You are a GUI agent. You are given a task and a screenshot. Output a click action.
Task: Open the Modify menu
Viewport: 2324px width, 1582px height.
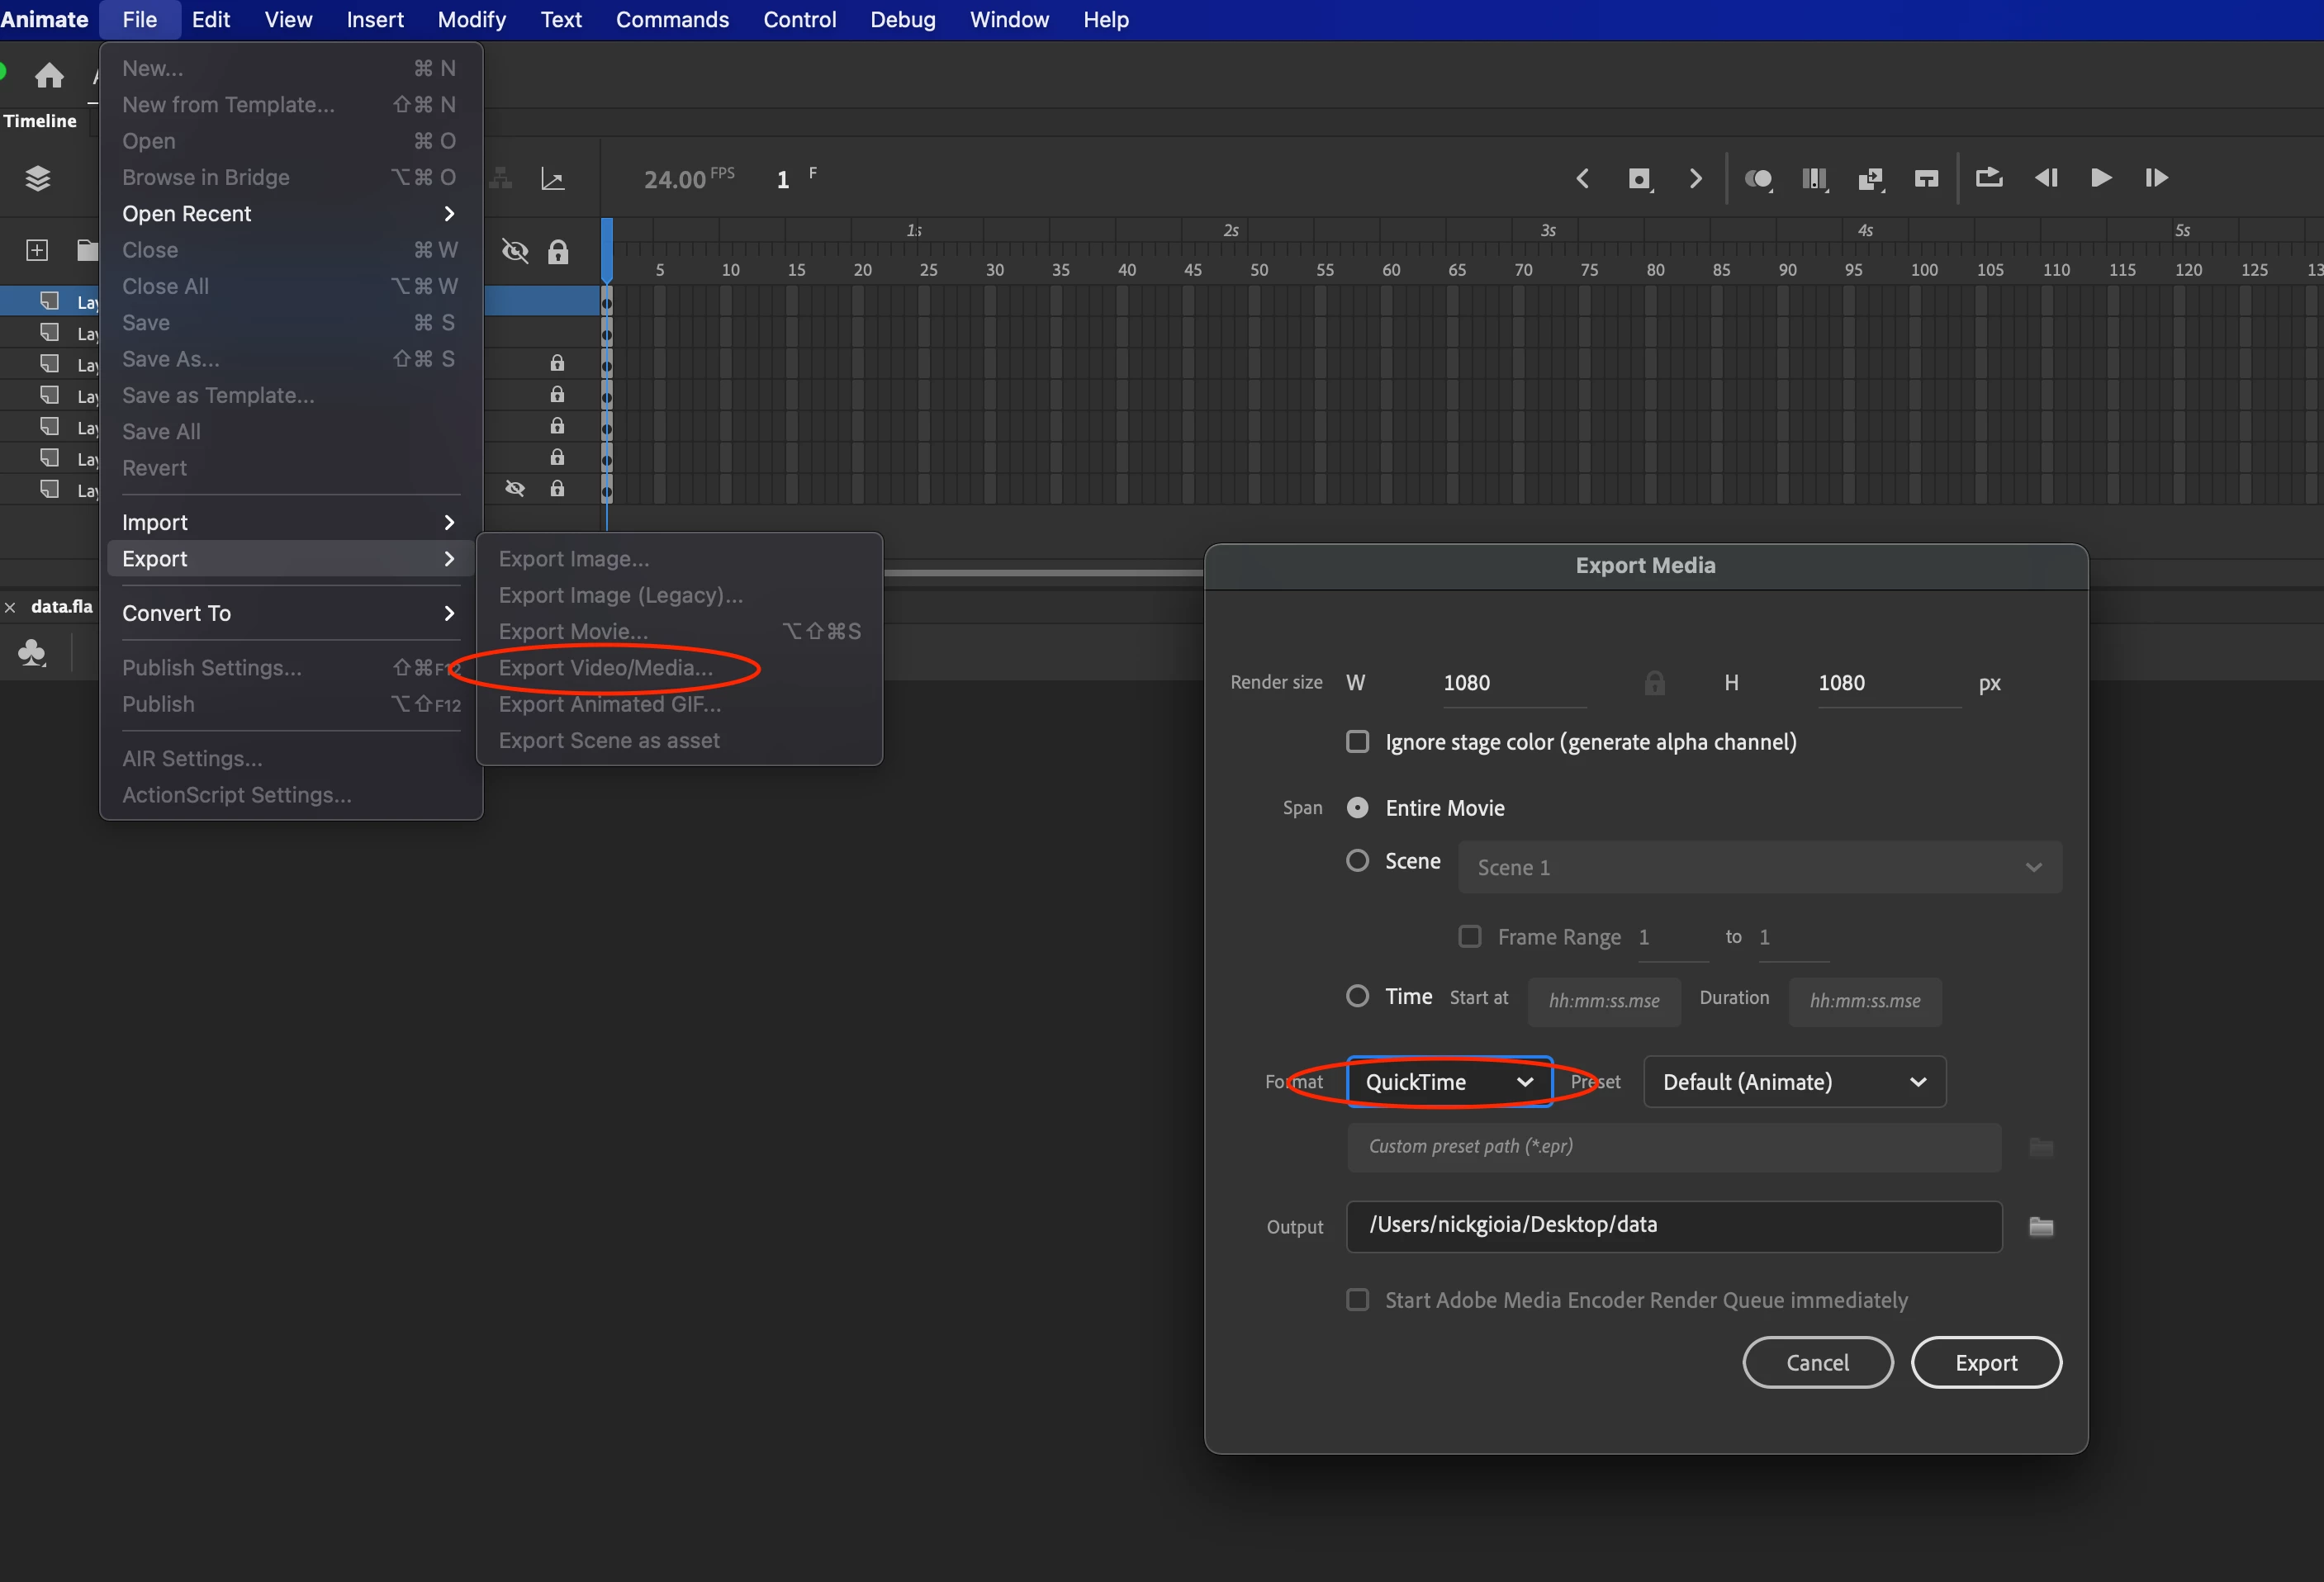coord(471,20)
